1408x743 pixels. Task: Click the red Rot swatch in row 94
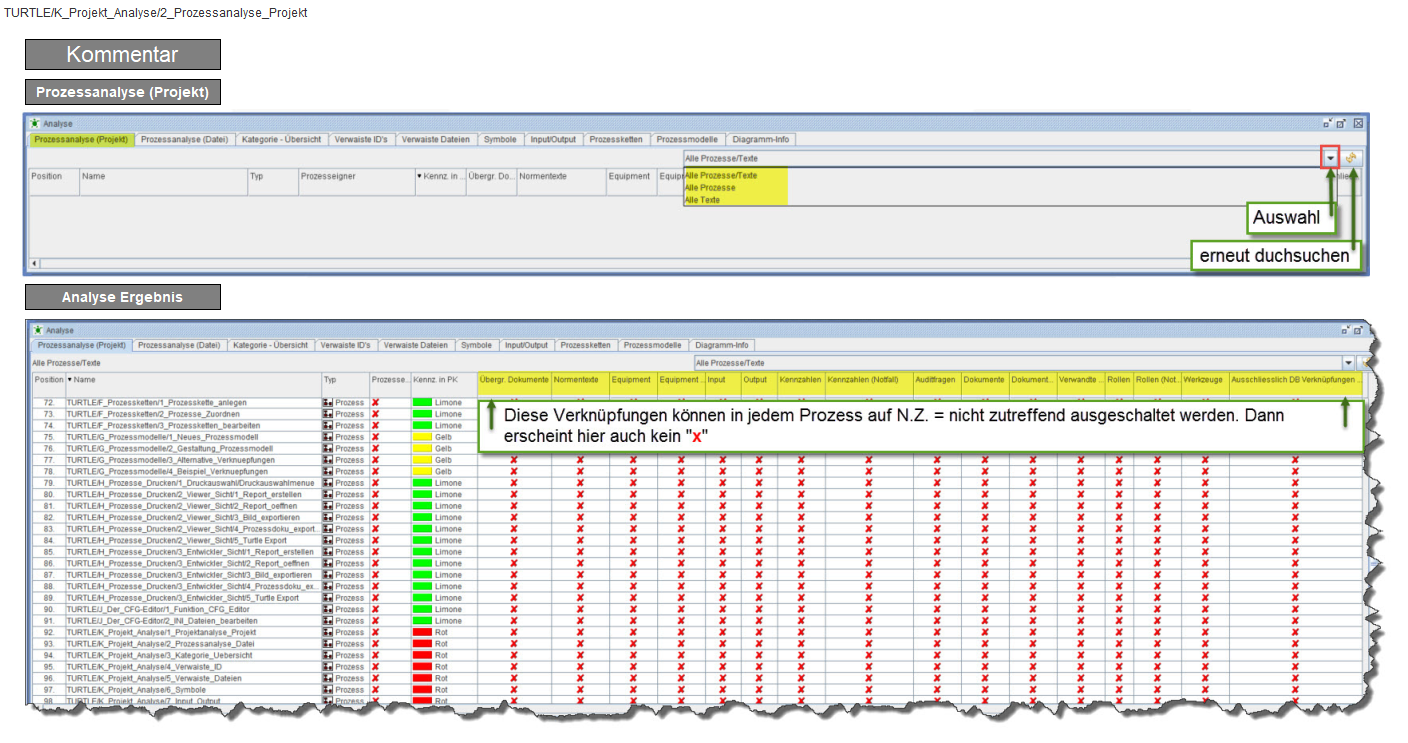pyautogui.click(x=423, y=655)
